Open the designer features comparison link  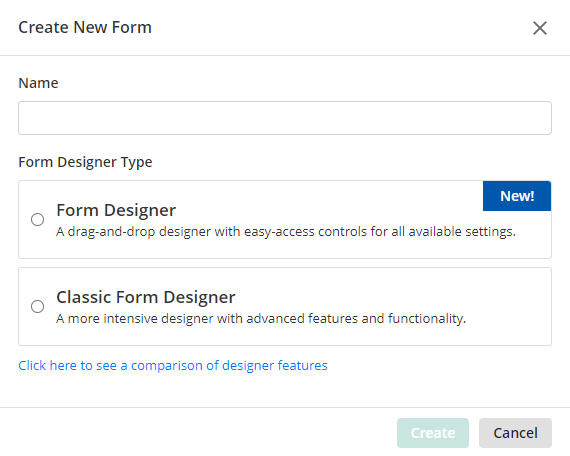(173, 365)
